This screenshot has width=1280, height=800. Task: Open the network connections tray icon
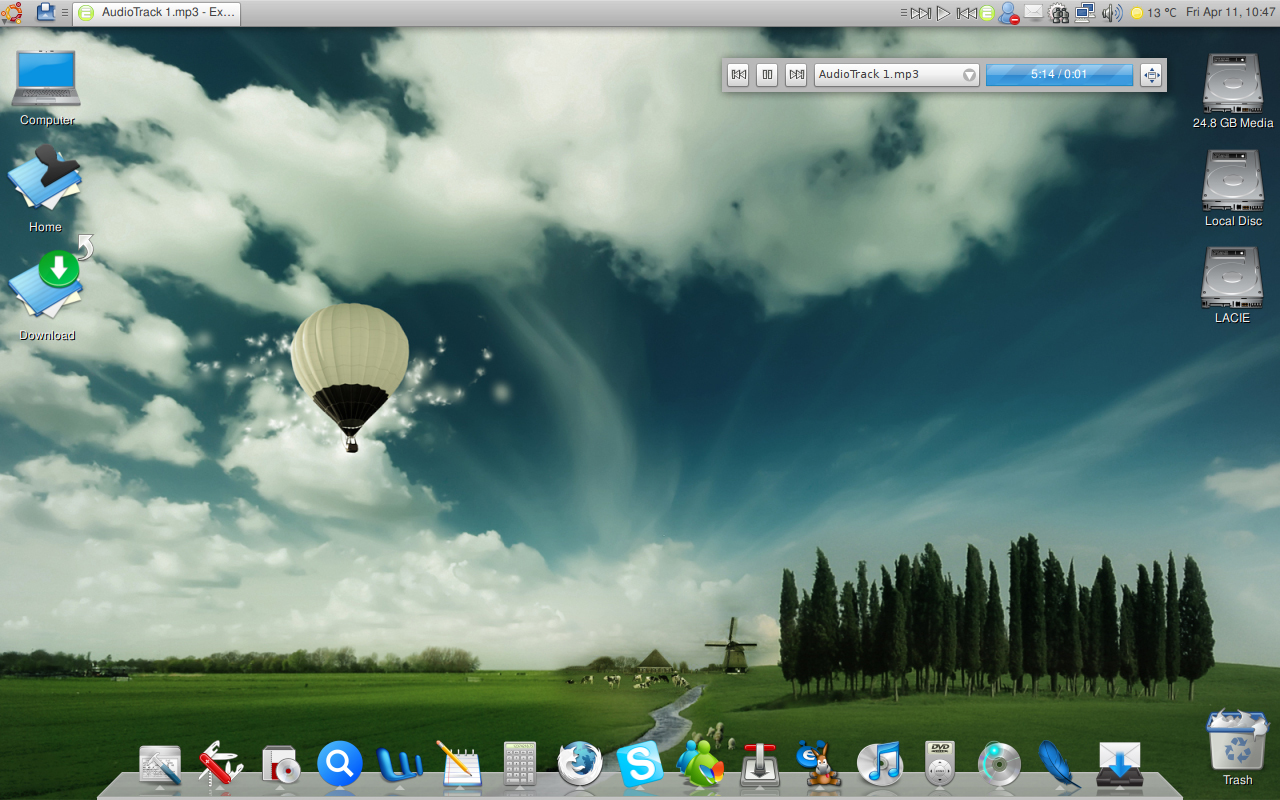(1085, 13)
